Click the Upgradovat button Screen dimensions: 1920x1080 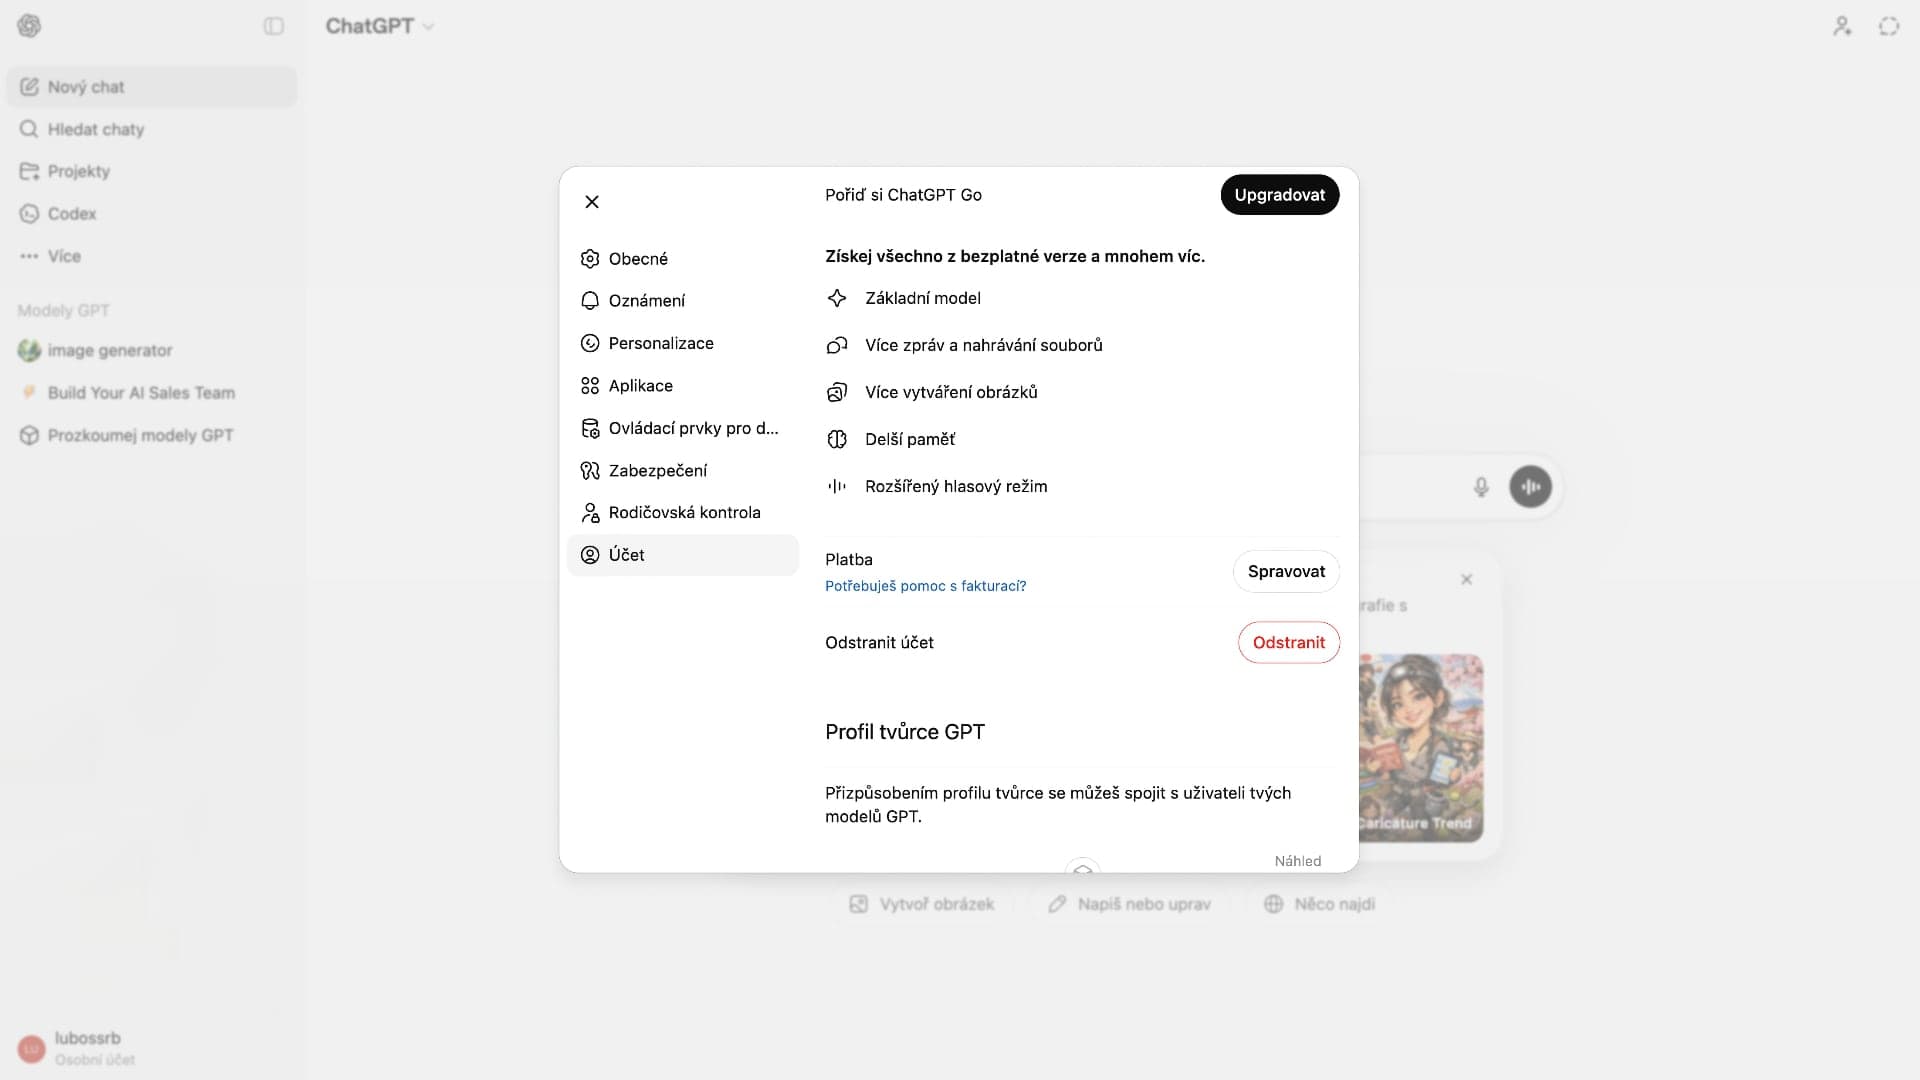pyautogui.click(x=1279, y=195)
